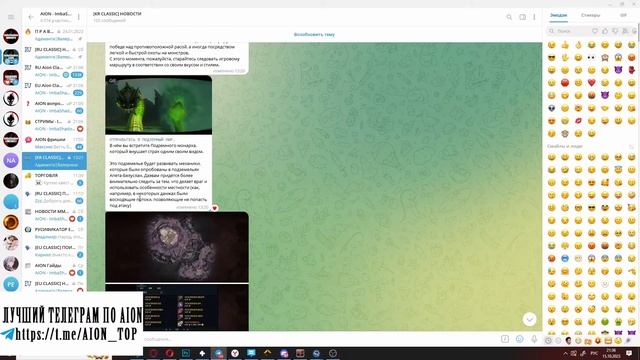Go back with the arrow beside AION header
640x360 pixels.
(31, 17)
